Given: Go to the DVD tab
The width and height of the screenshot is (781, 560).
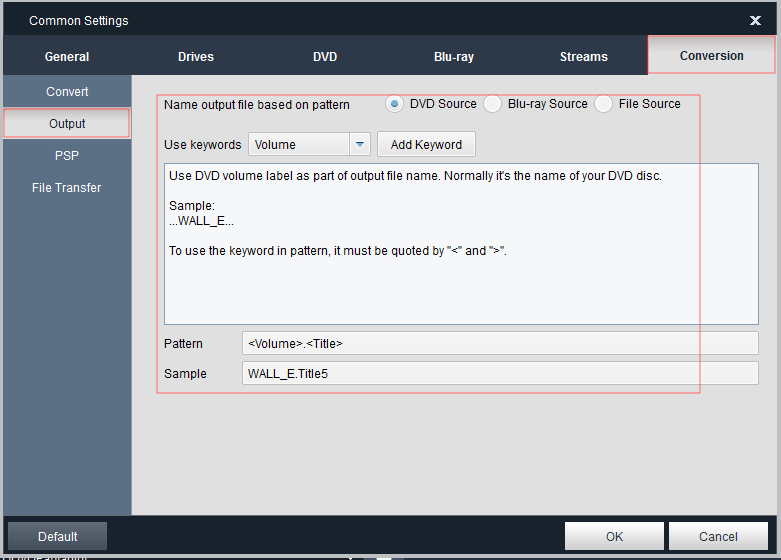Looking at the screenshot, I should tap(325, 56).
